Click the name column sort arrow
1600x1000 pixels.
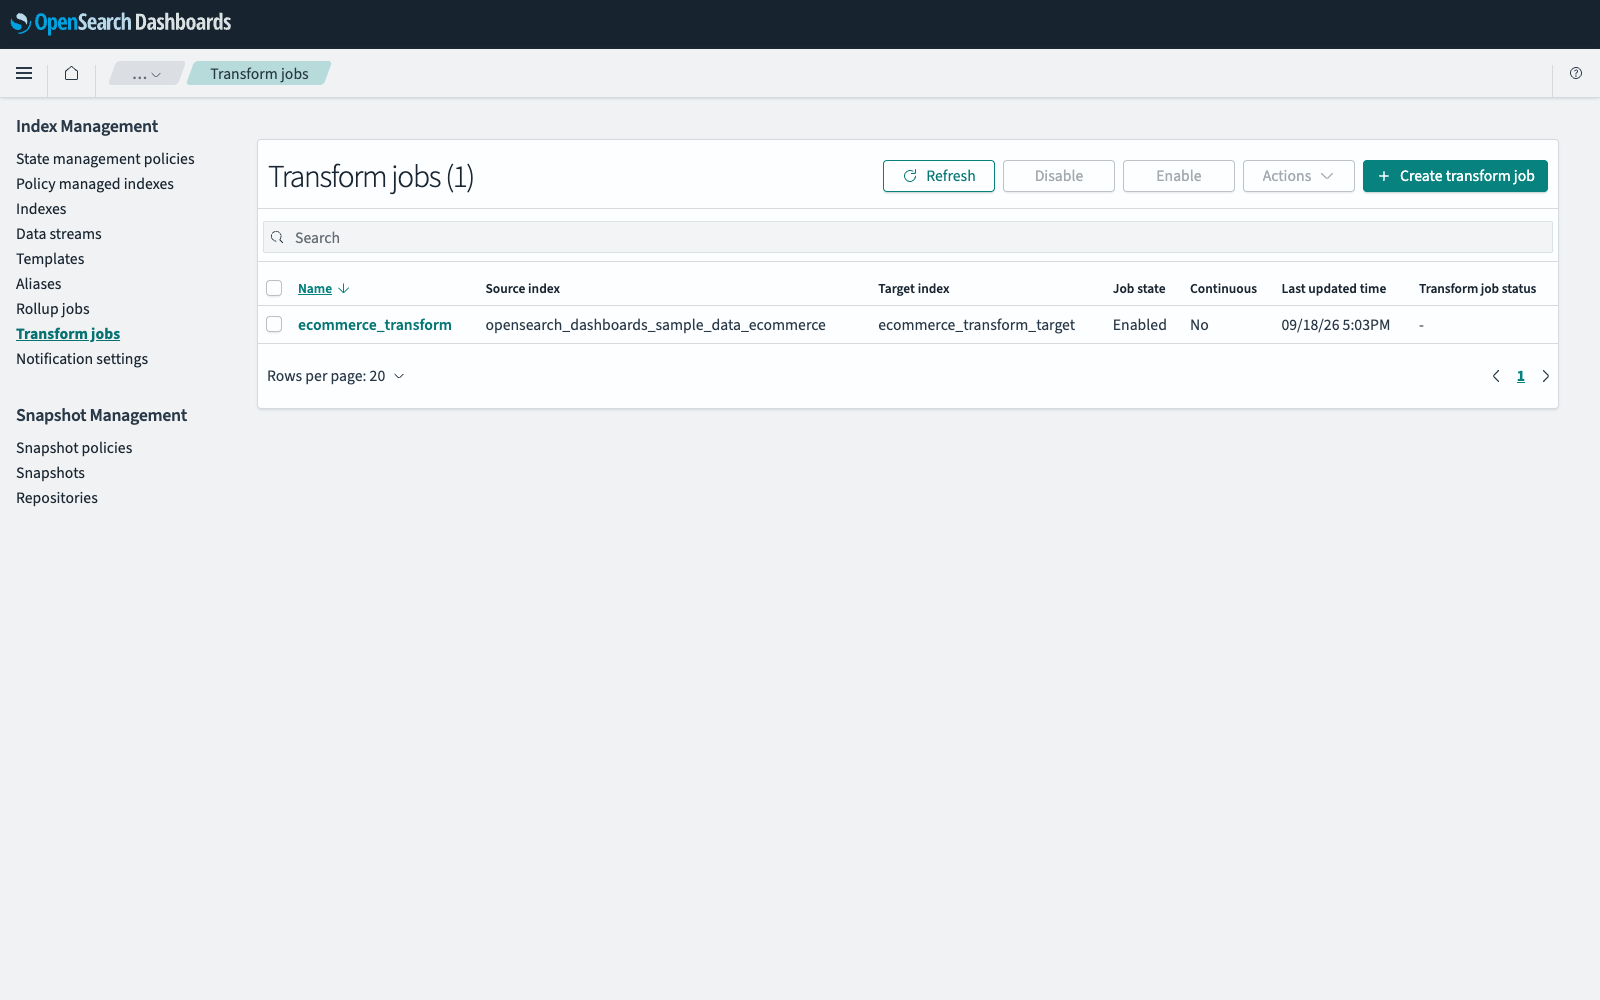pyautogui.click(x=344, y=289)
